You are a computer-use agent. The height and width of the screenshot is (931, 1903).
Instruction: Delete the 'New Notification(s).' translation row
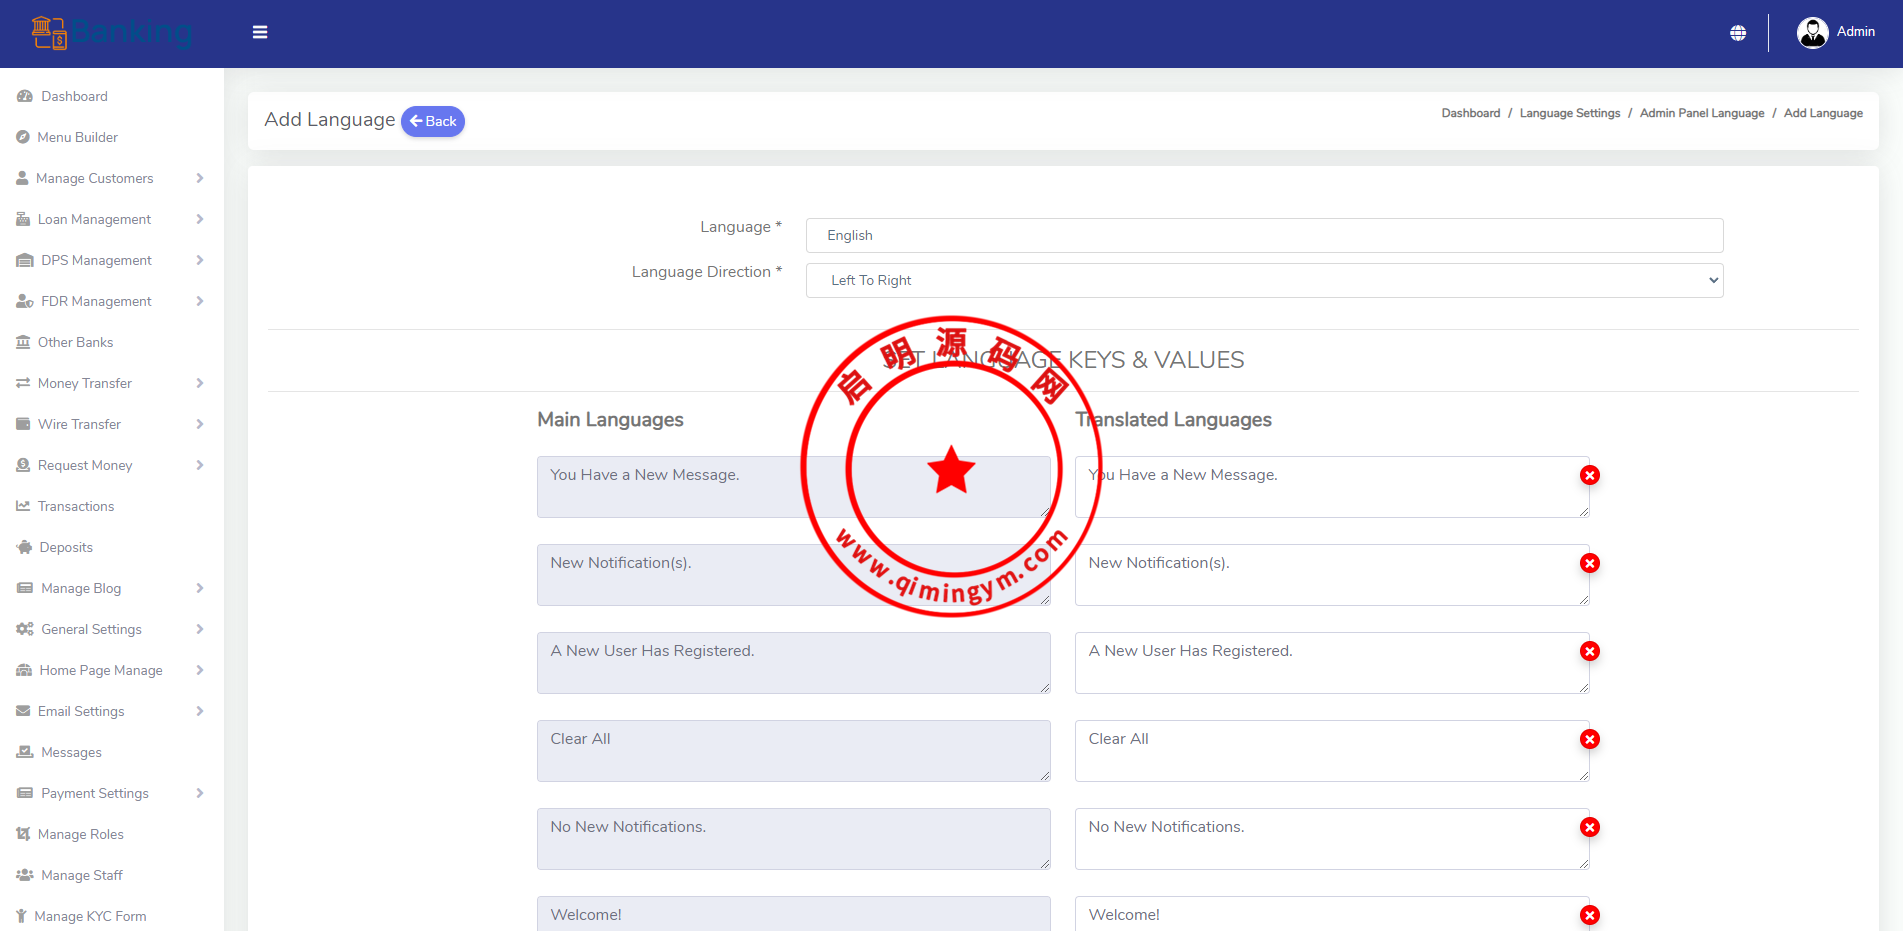(1589, 563)
